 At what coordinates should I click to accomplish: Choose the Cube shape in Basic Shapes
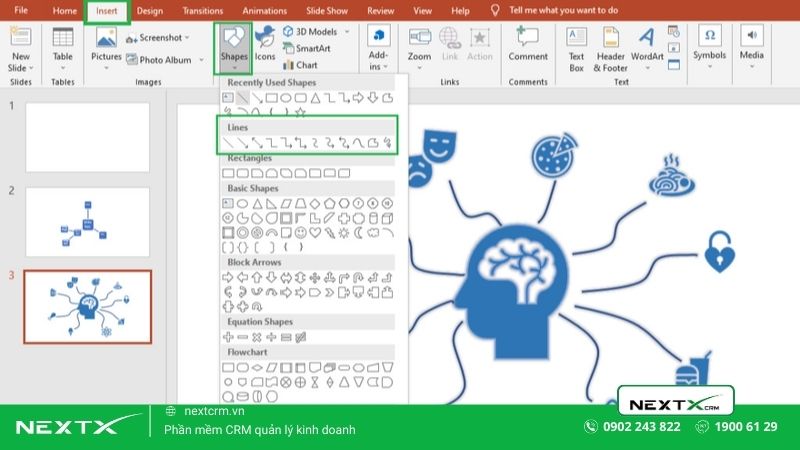coord(387,218)
